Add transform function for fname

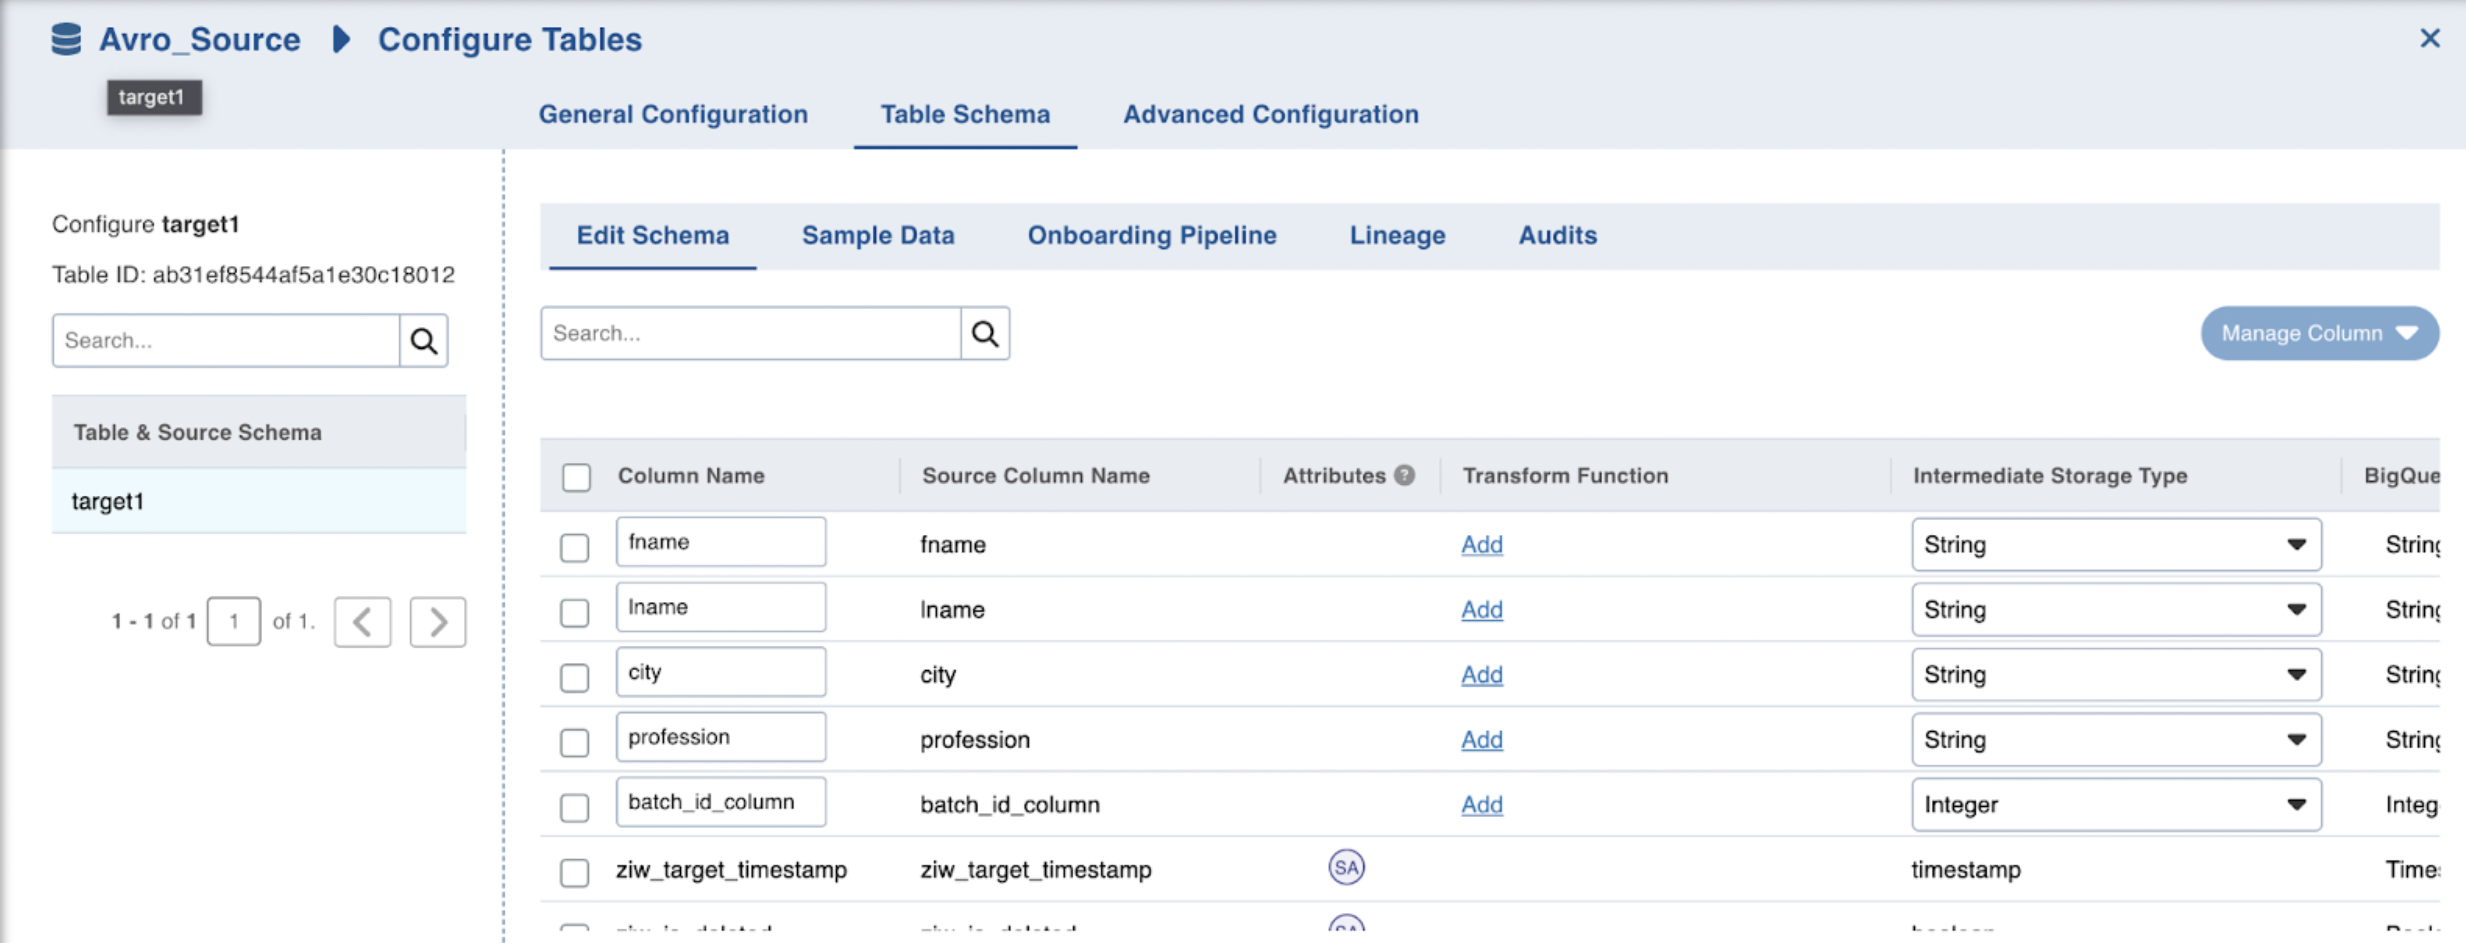point(1481,545)
